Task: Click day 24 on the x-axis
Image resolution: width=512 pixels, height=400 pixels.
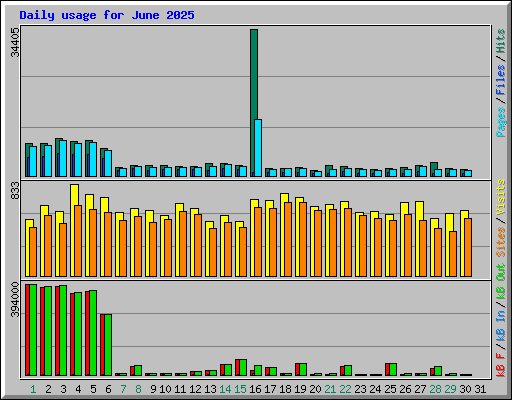Action: click(x=375, y=389)
